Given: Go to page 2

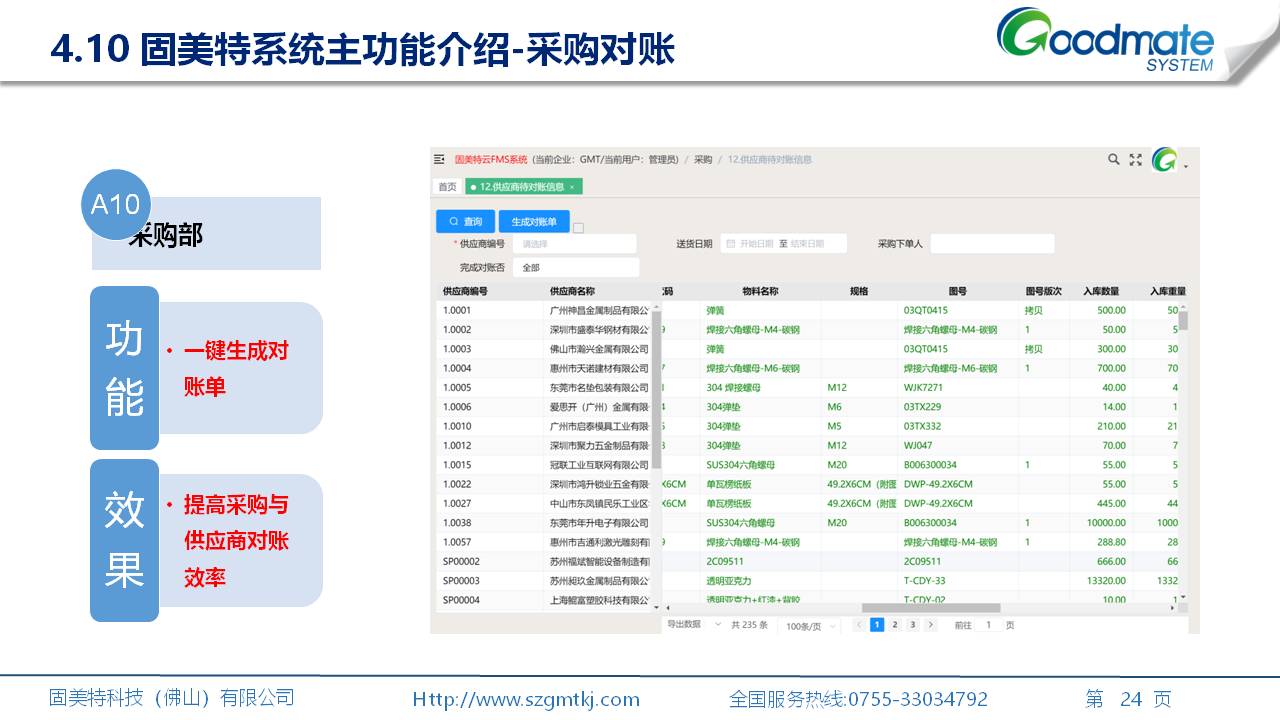Looking at the screenshot, I should click(895, 625).
